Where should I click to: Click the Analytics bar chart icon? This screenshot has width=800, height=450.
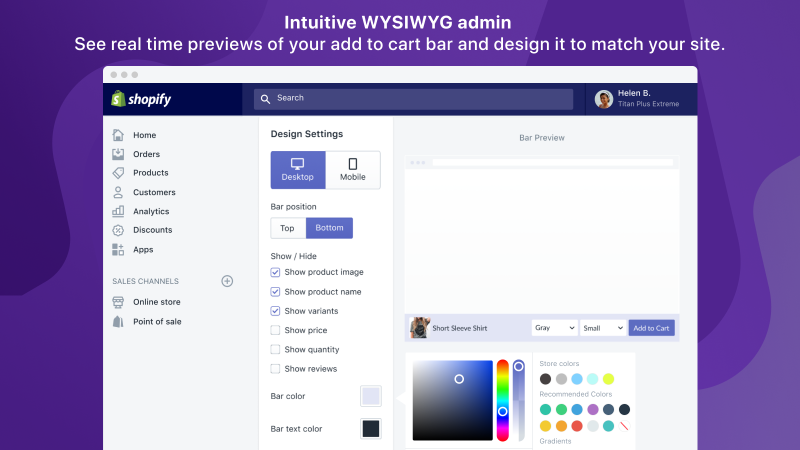[118, 211]
